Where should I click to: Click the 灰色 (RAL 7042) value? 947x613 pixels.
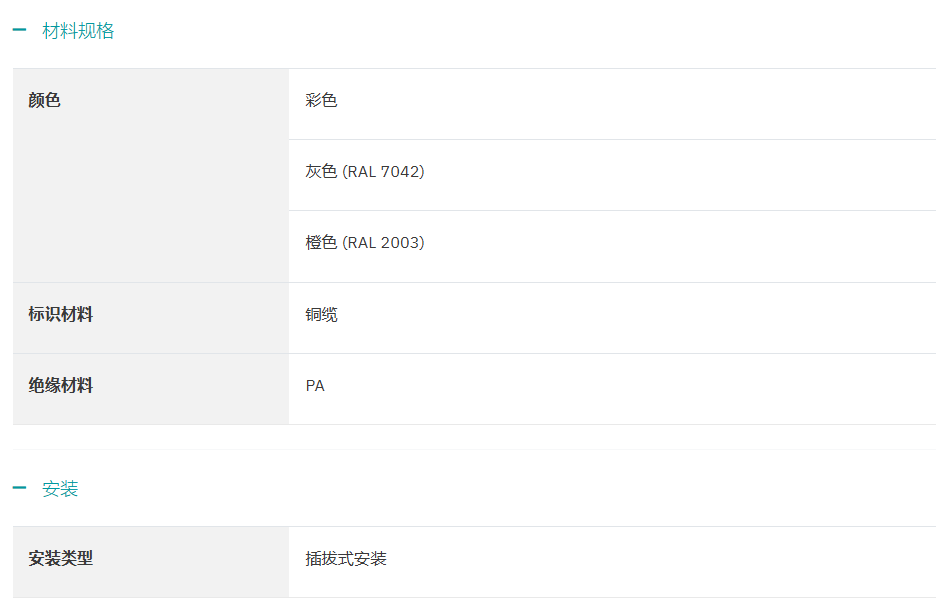365,172
